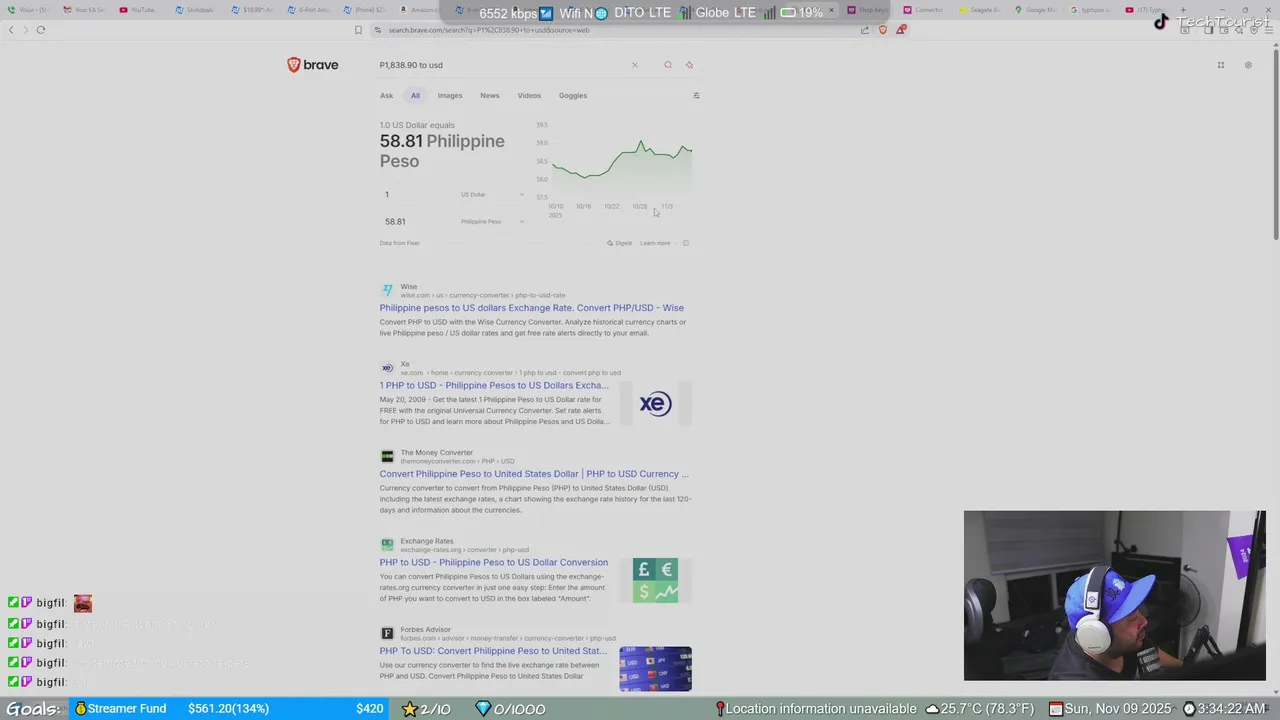Viewport: 1280px width, 720px height.
Task: Open The Money Converter PHP to USD result
Action: coord(534,474)
